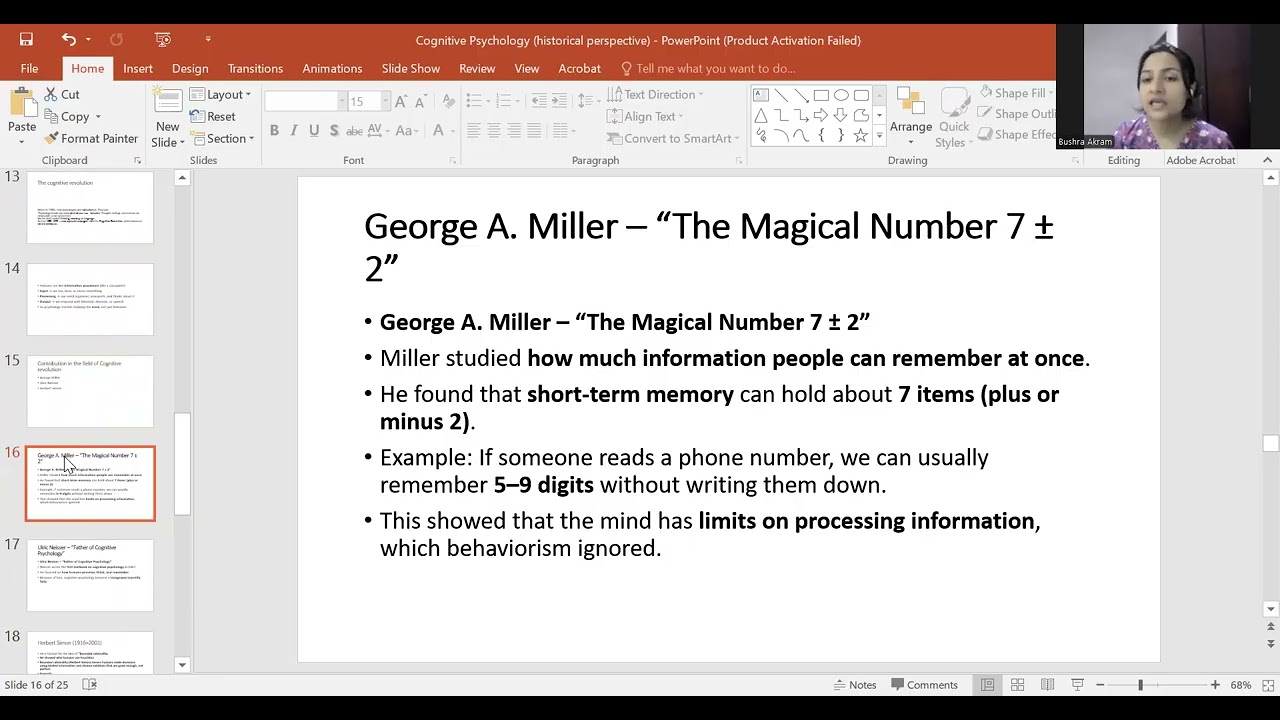Click Strikethrough abc icon

[354, 130]
